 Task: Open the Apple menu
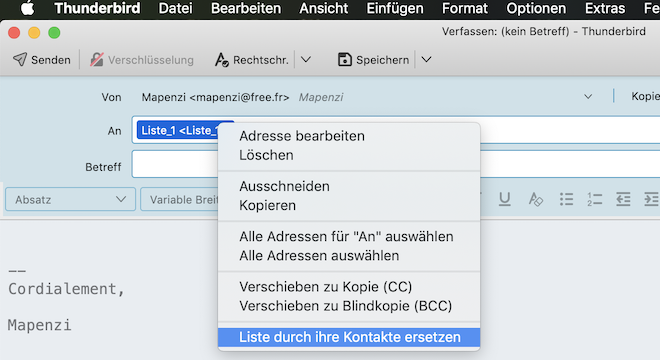coord(27,8)
